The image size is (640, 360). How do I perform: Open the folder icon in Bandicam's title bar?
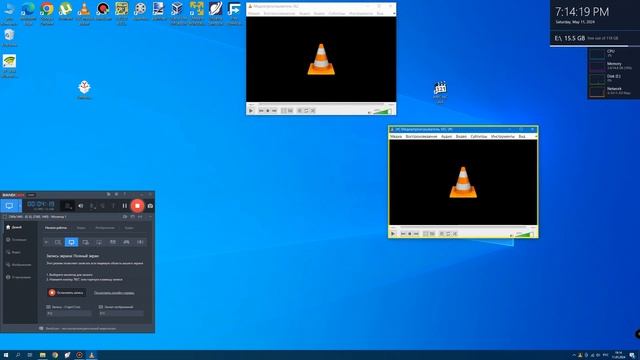click(108, 194)
